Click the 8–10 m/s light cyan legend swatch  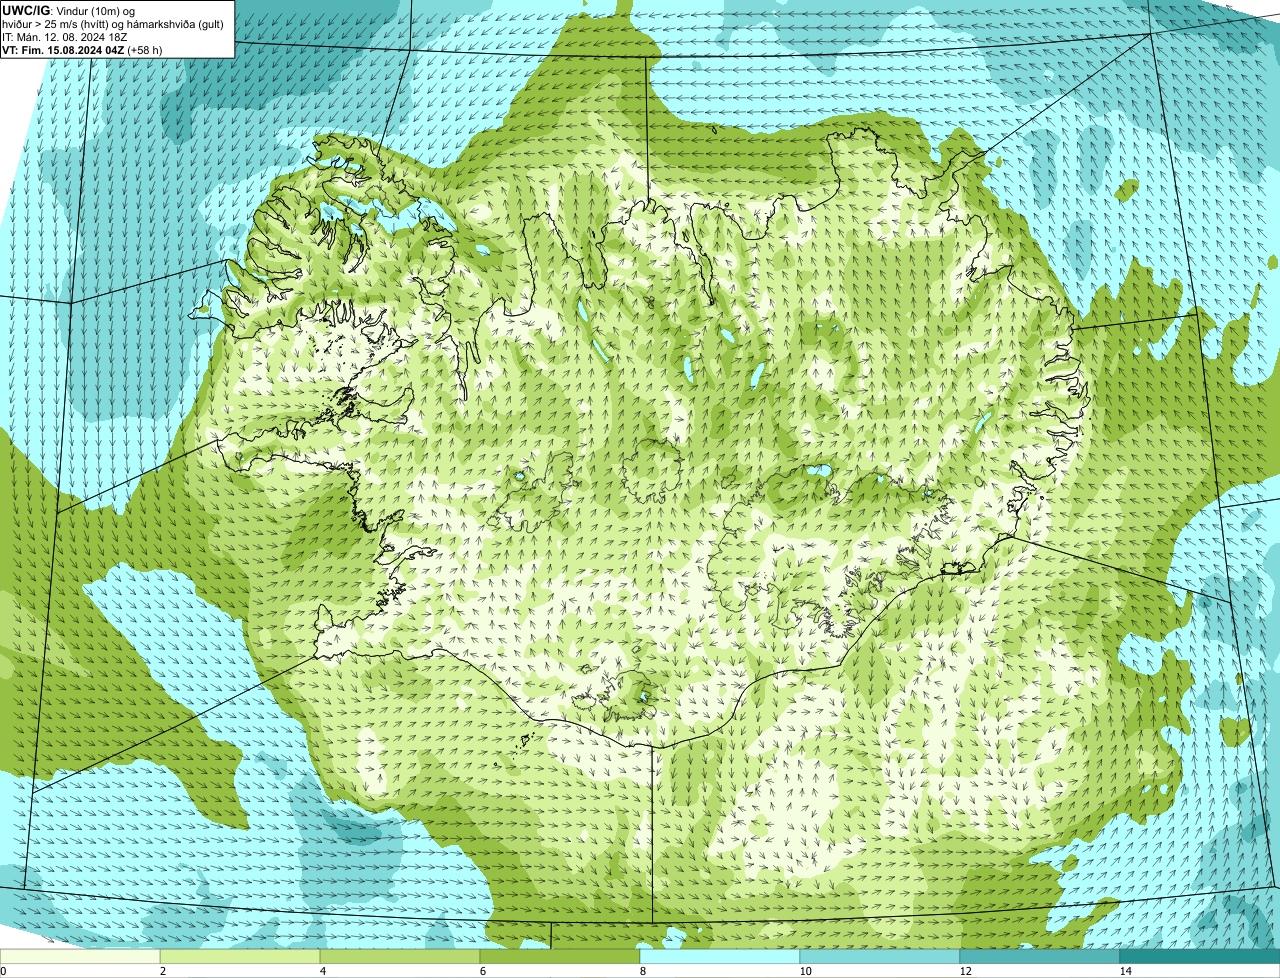click(x=720, y=956)
